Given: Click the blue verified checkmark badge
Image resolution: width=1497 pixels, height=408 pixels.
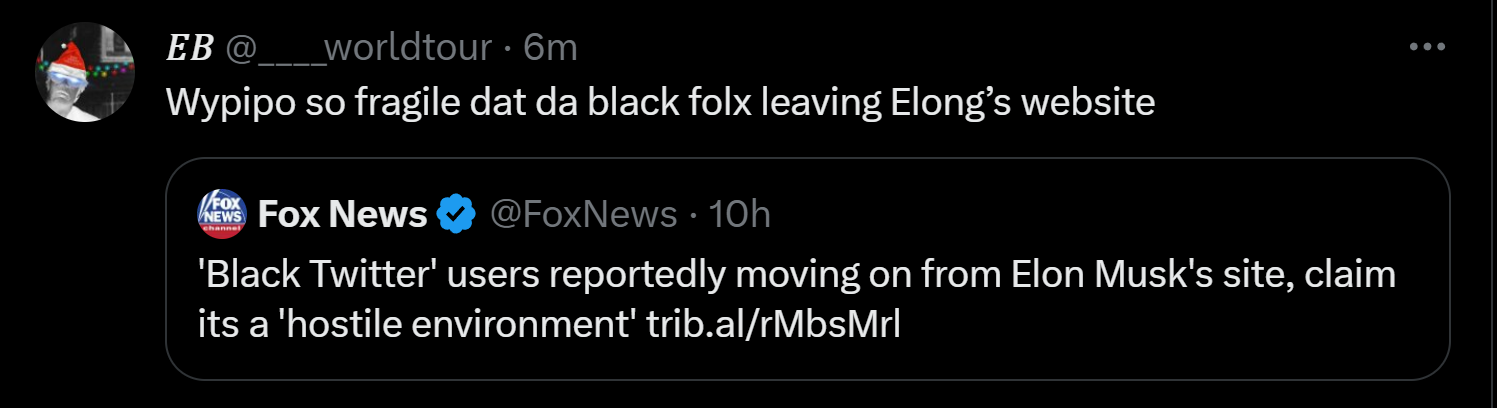Looking at the screenshot, I should tap(458, 214).
